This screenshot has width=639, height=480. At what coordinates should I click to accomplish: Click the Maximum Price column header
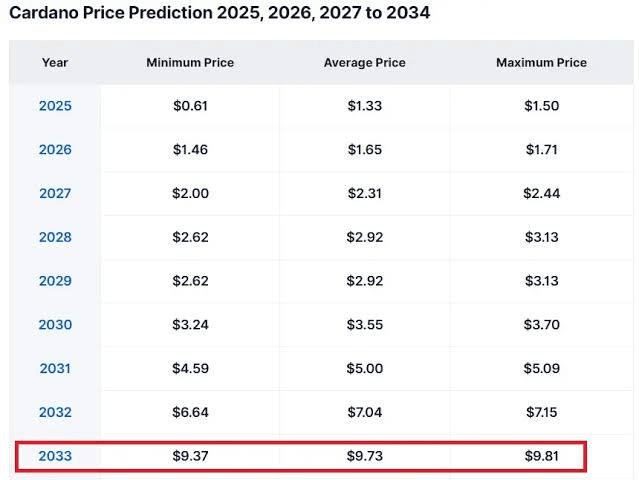pyautogui.click(x=541, y=62)
